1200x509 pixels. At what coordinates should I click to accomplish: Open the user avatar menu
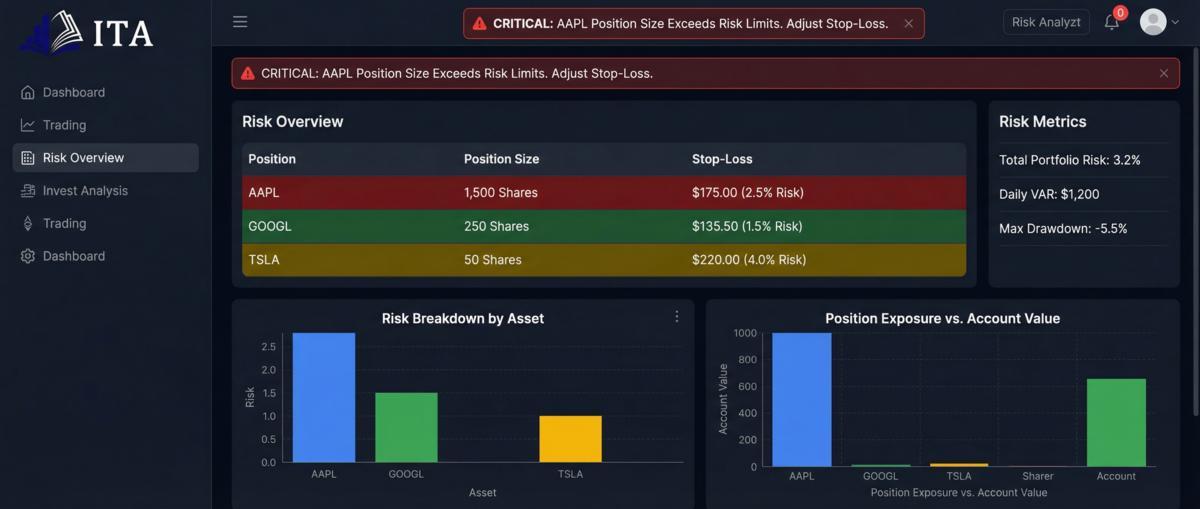1160,22
